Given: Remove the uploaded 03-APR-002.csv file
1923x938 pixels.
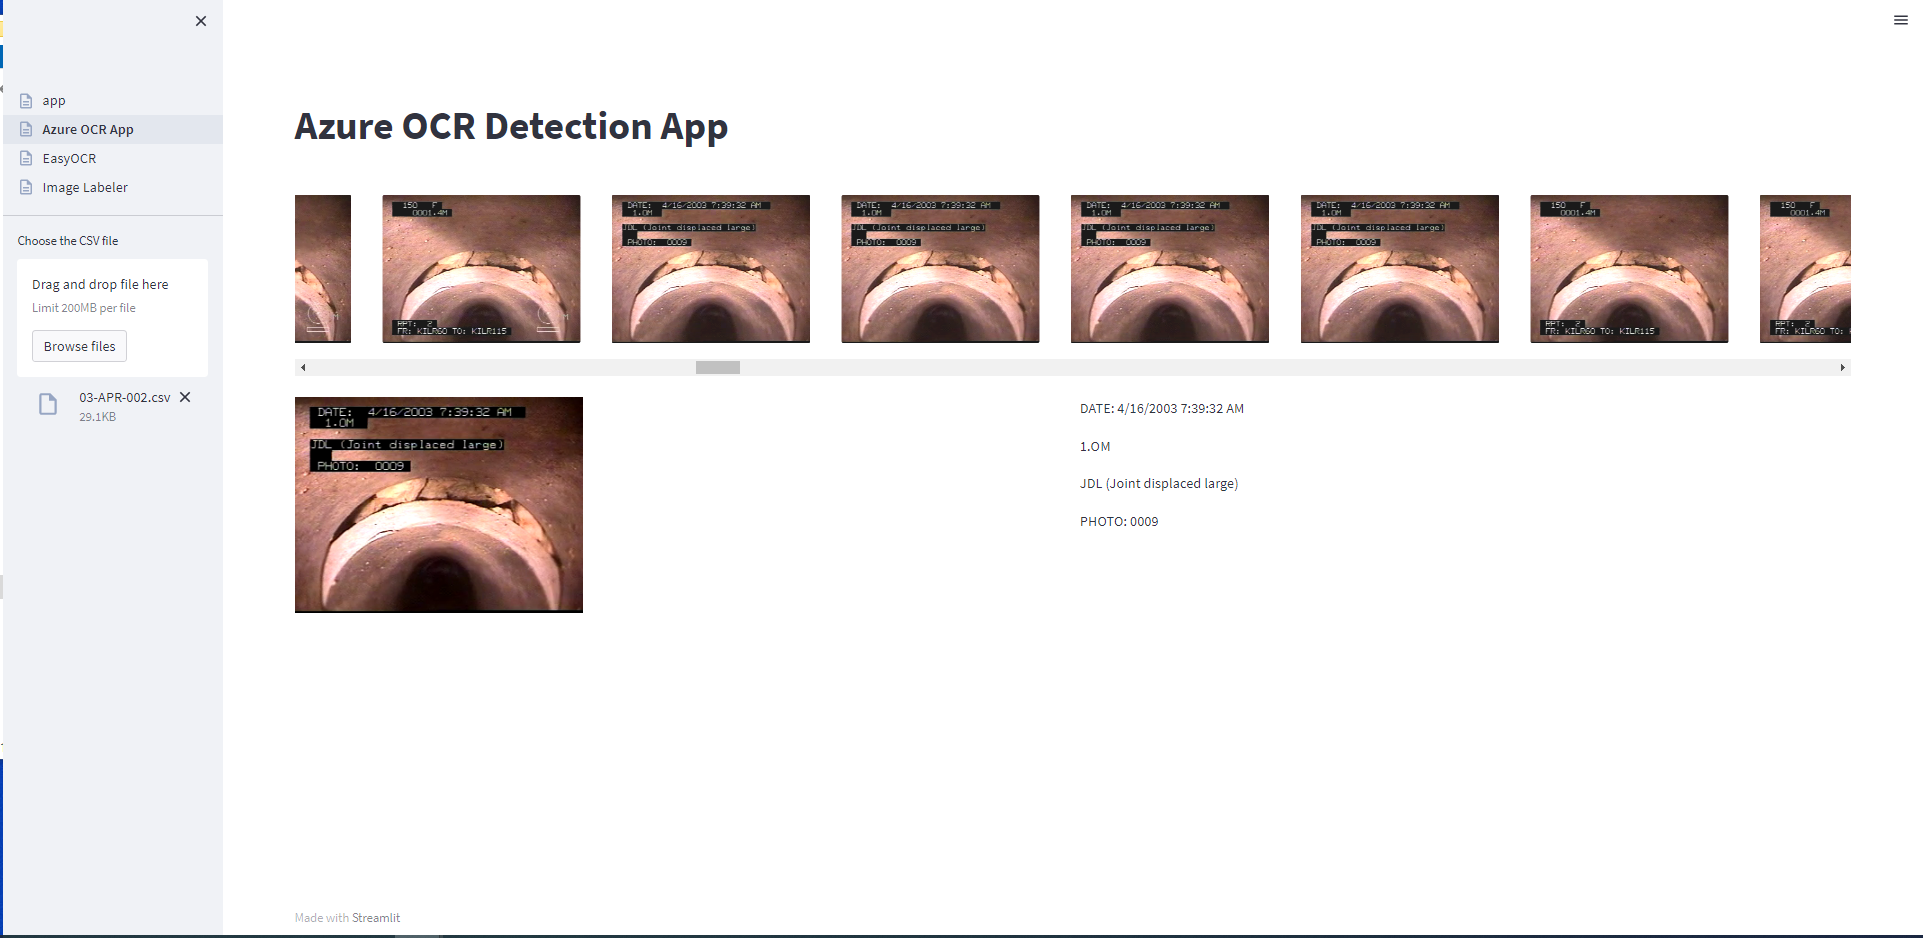Looking at the screenshot, I should tap(185, 397).
